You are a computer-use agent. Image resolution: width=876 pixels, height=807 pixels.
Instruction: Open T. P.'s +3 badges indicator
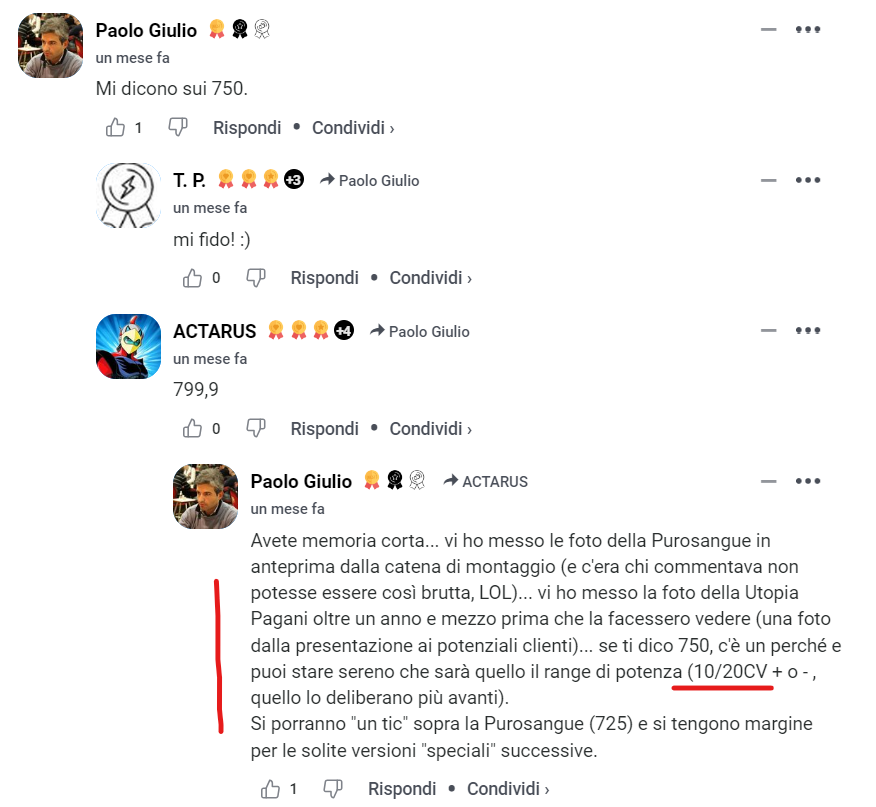tap(294, 179)
